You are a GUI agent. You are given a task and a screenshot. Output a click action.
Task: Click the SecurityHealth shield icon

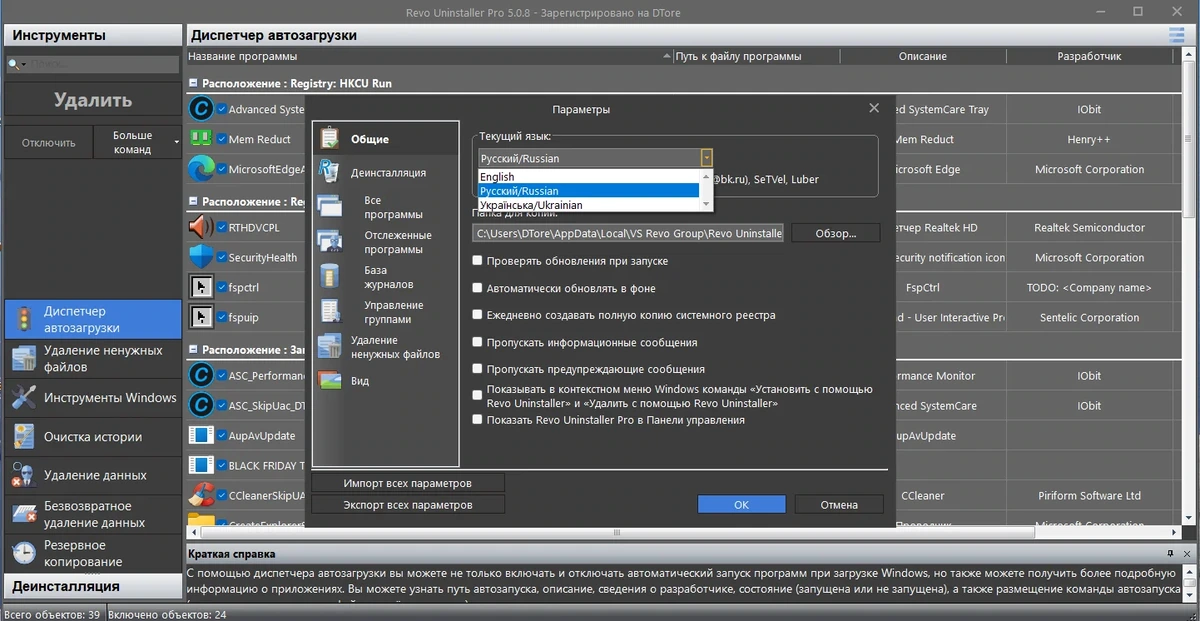coord(201,257)
